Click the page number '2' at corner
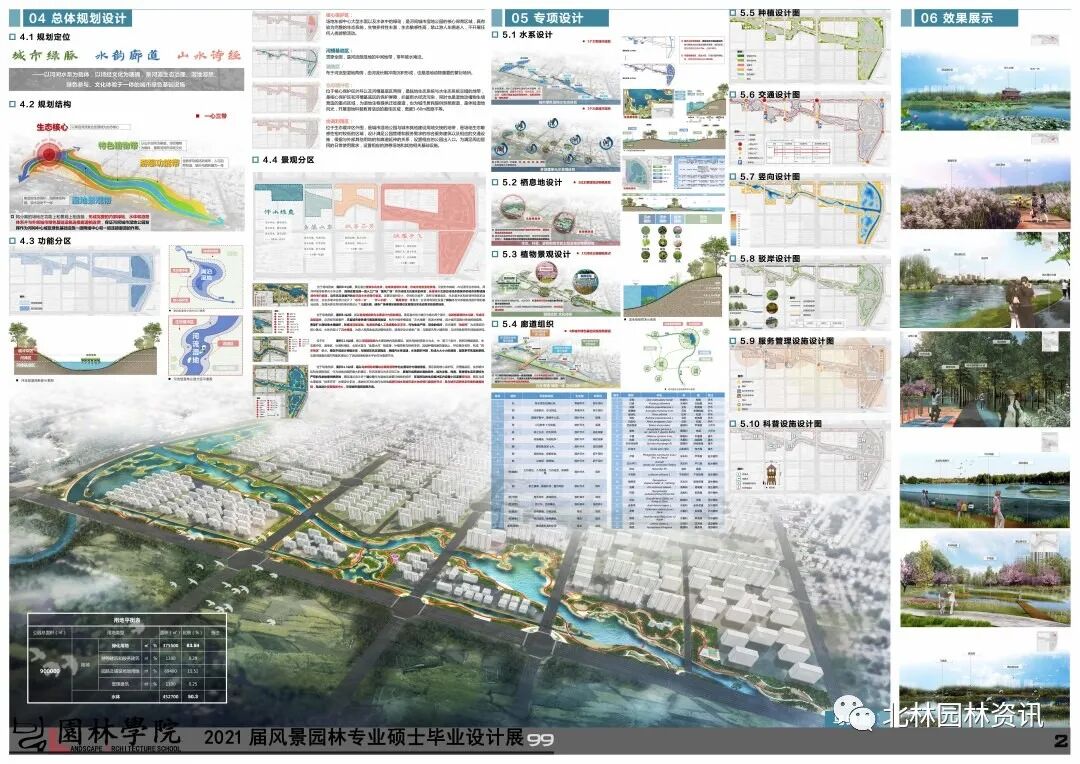The height and width of the screenshot is (764, 1080). coord(1061,741)
